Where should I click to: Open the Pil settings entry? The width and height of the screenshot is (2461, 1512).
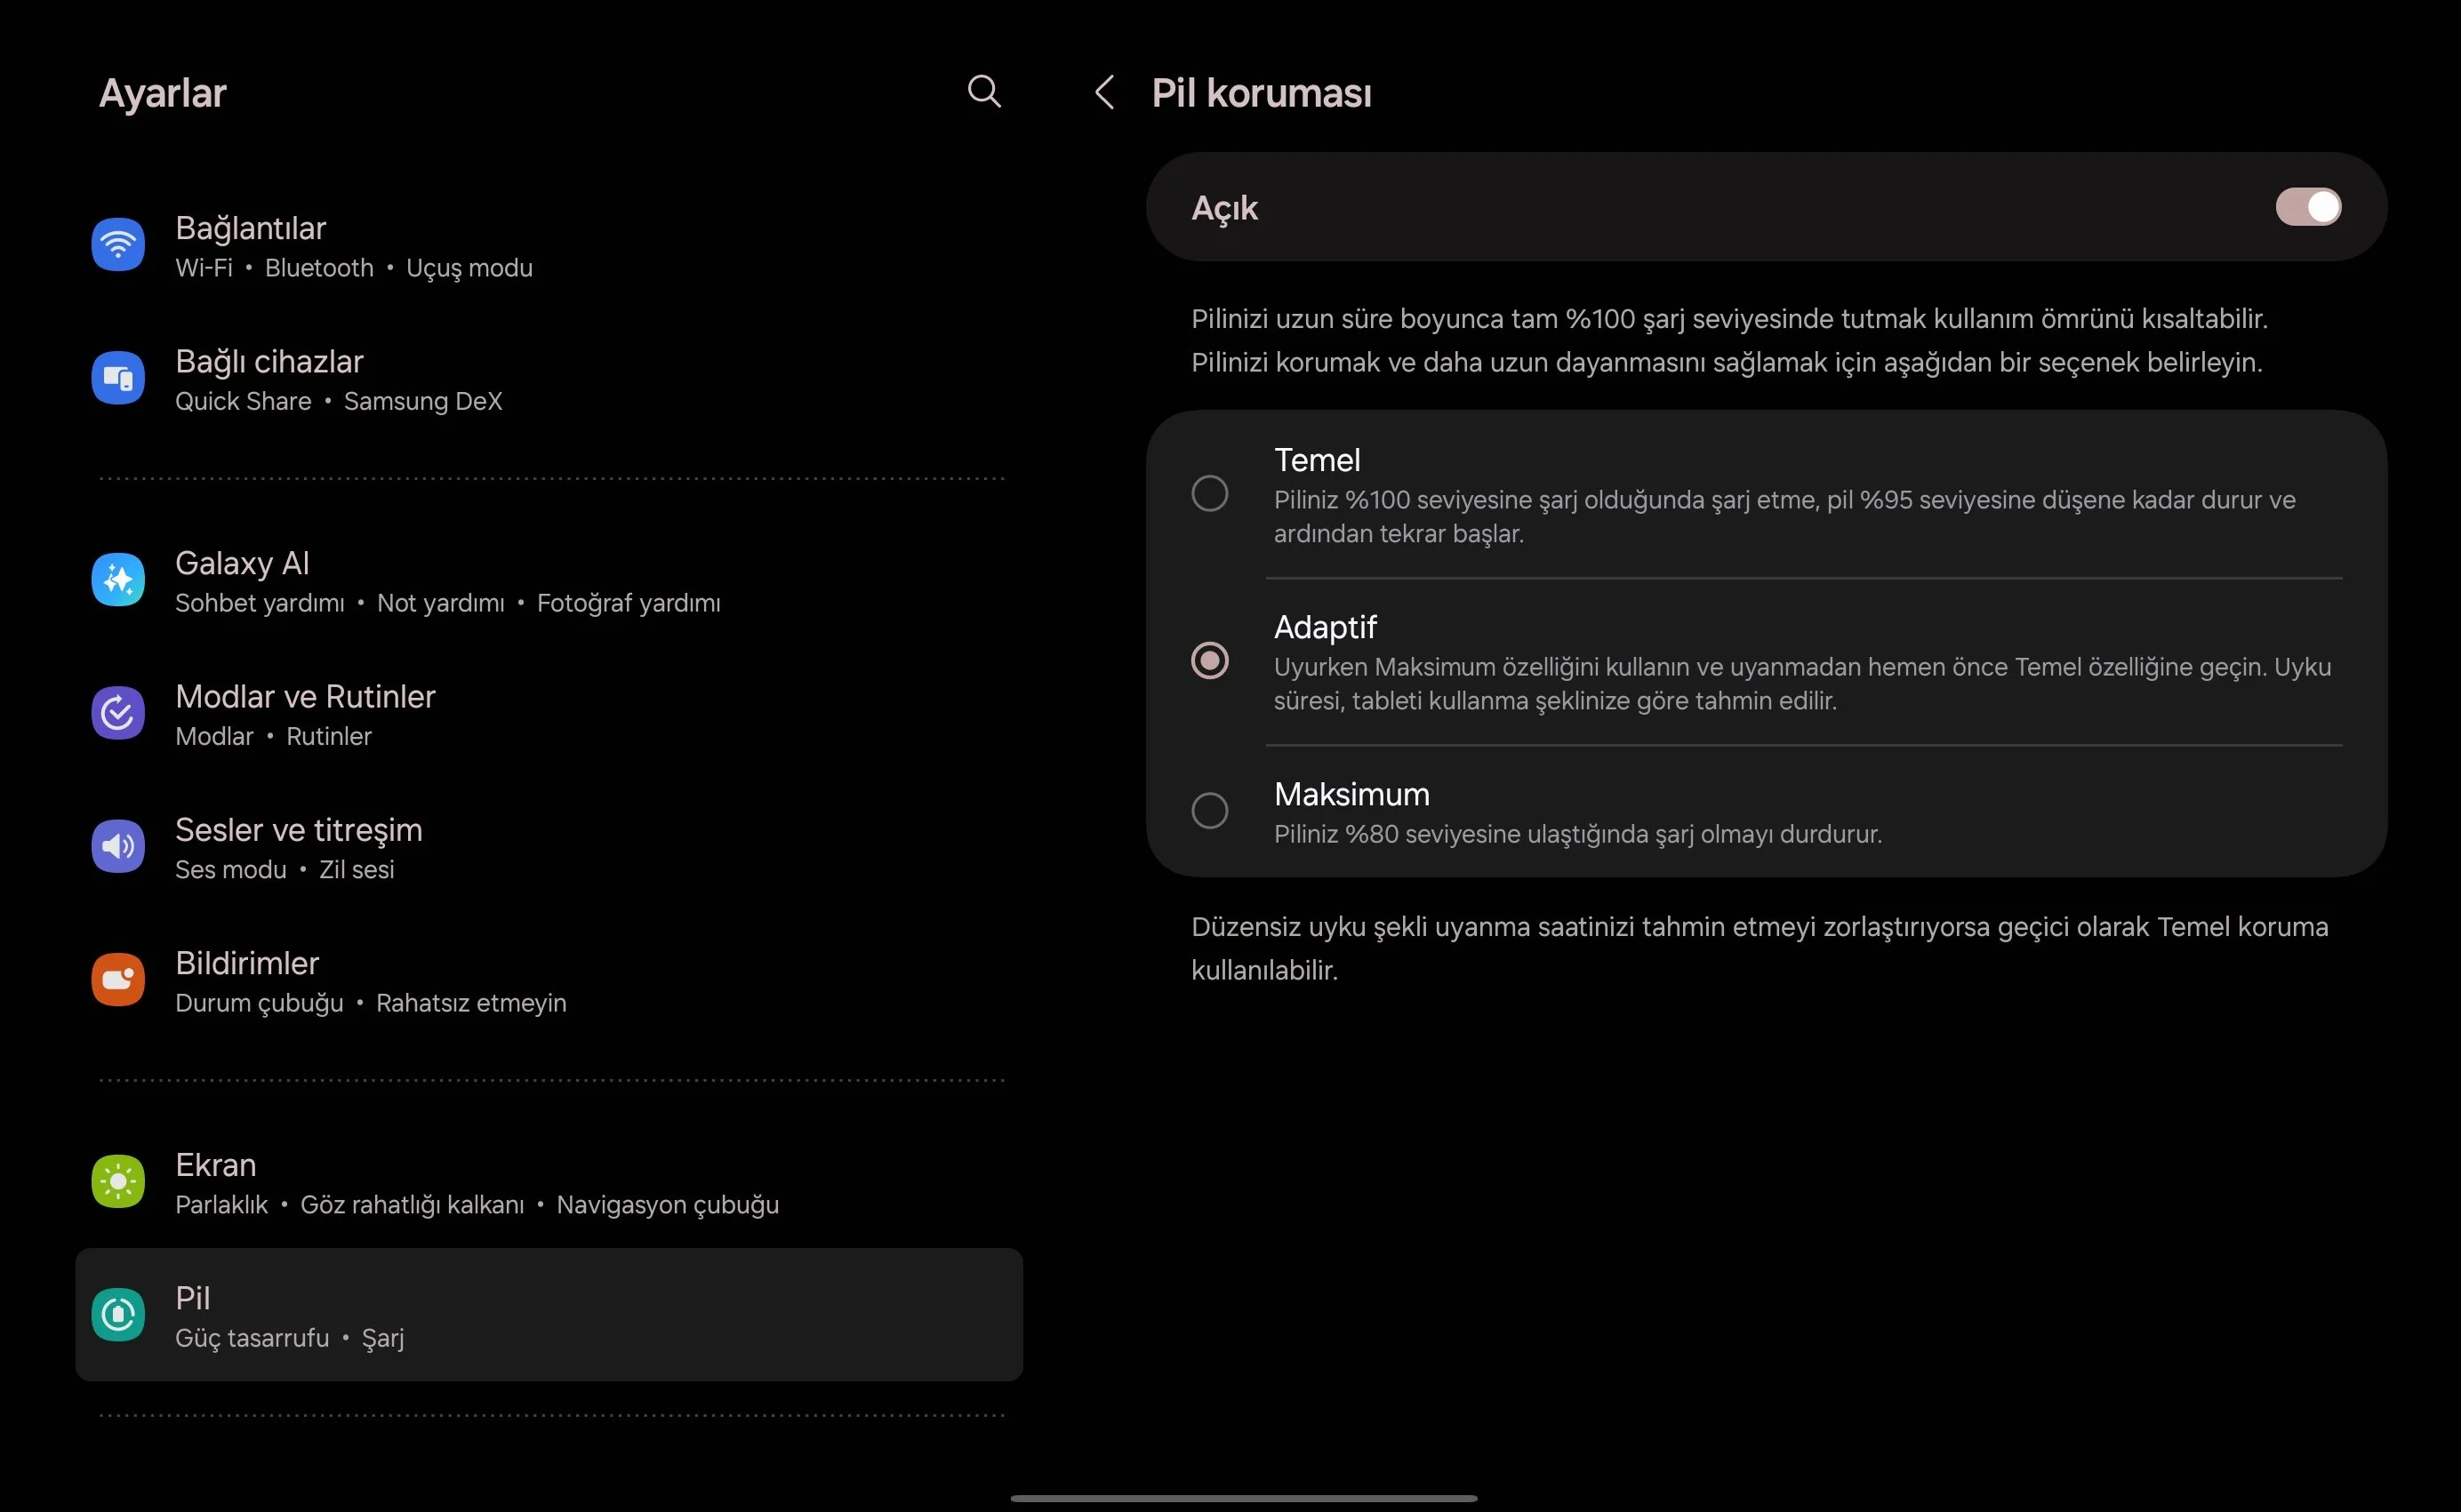click(x=549, y=1314)
